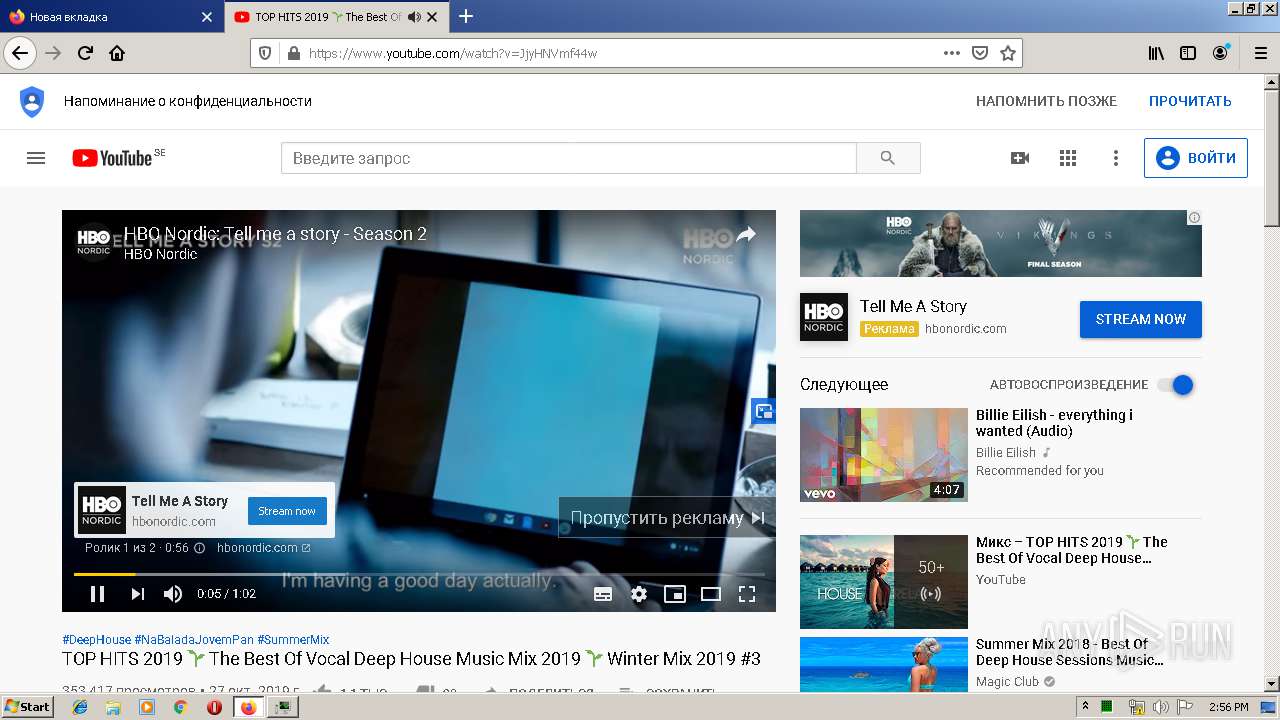Open the Opera icon in the taskbar
The image size is (1280, 720).
[x=214, y=707]
